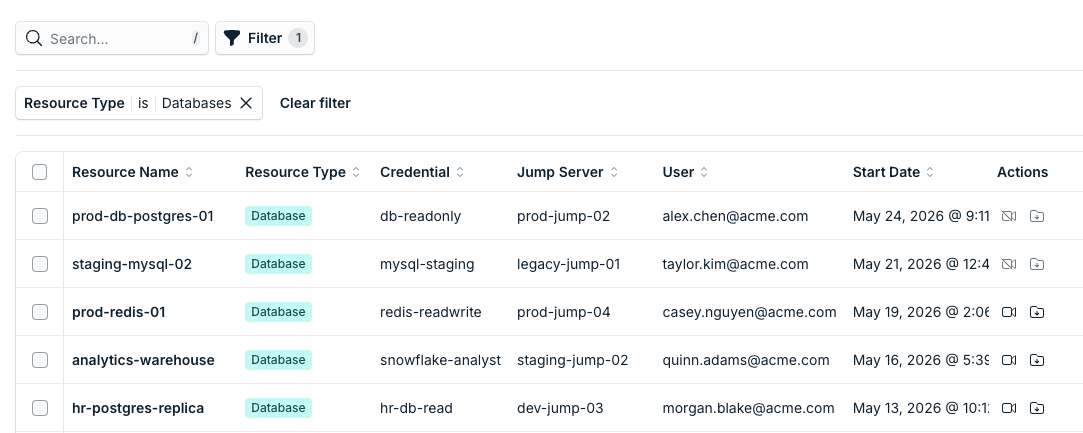Remove the Databases filter chip with X
Viewport: 1083px width, 433px height.
tap(246, 103)
